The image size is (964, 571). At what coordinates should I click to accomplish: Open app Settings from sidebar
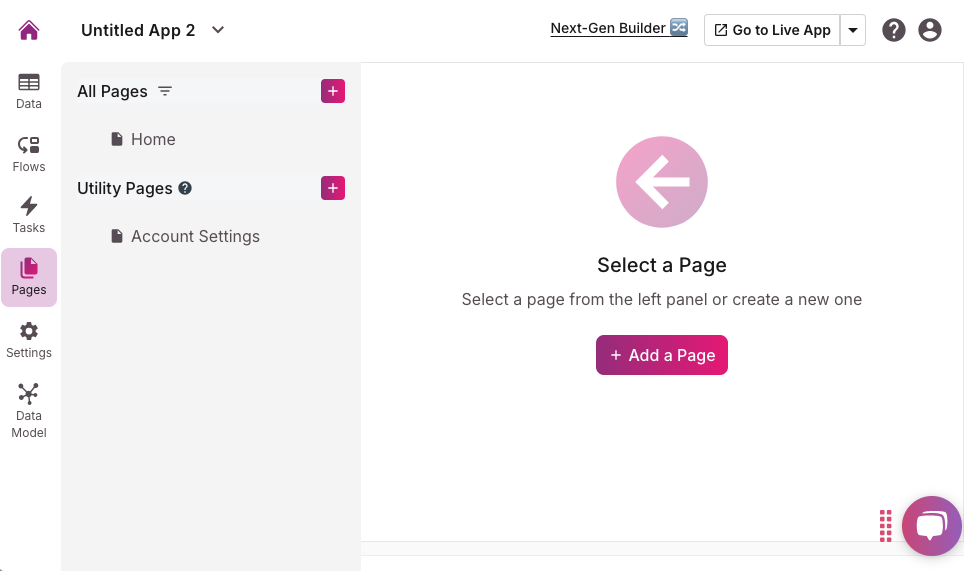coord(29,340)
